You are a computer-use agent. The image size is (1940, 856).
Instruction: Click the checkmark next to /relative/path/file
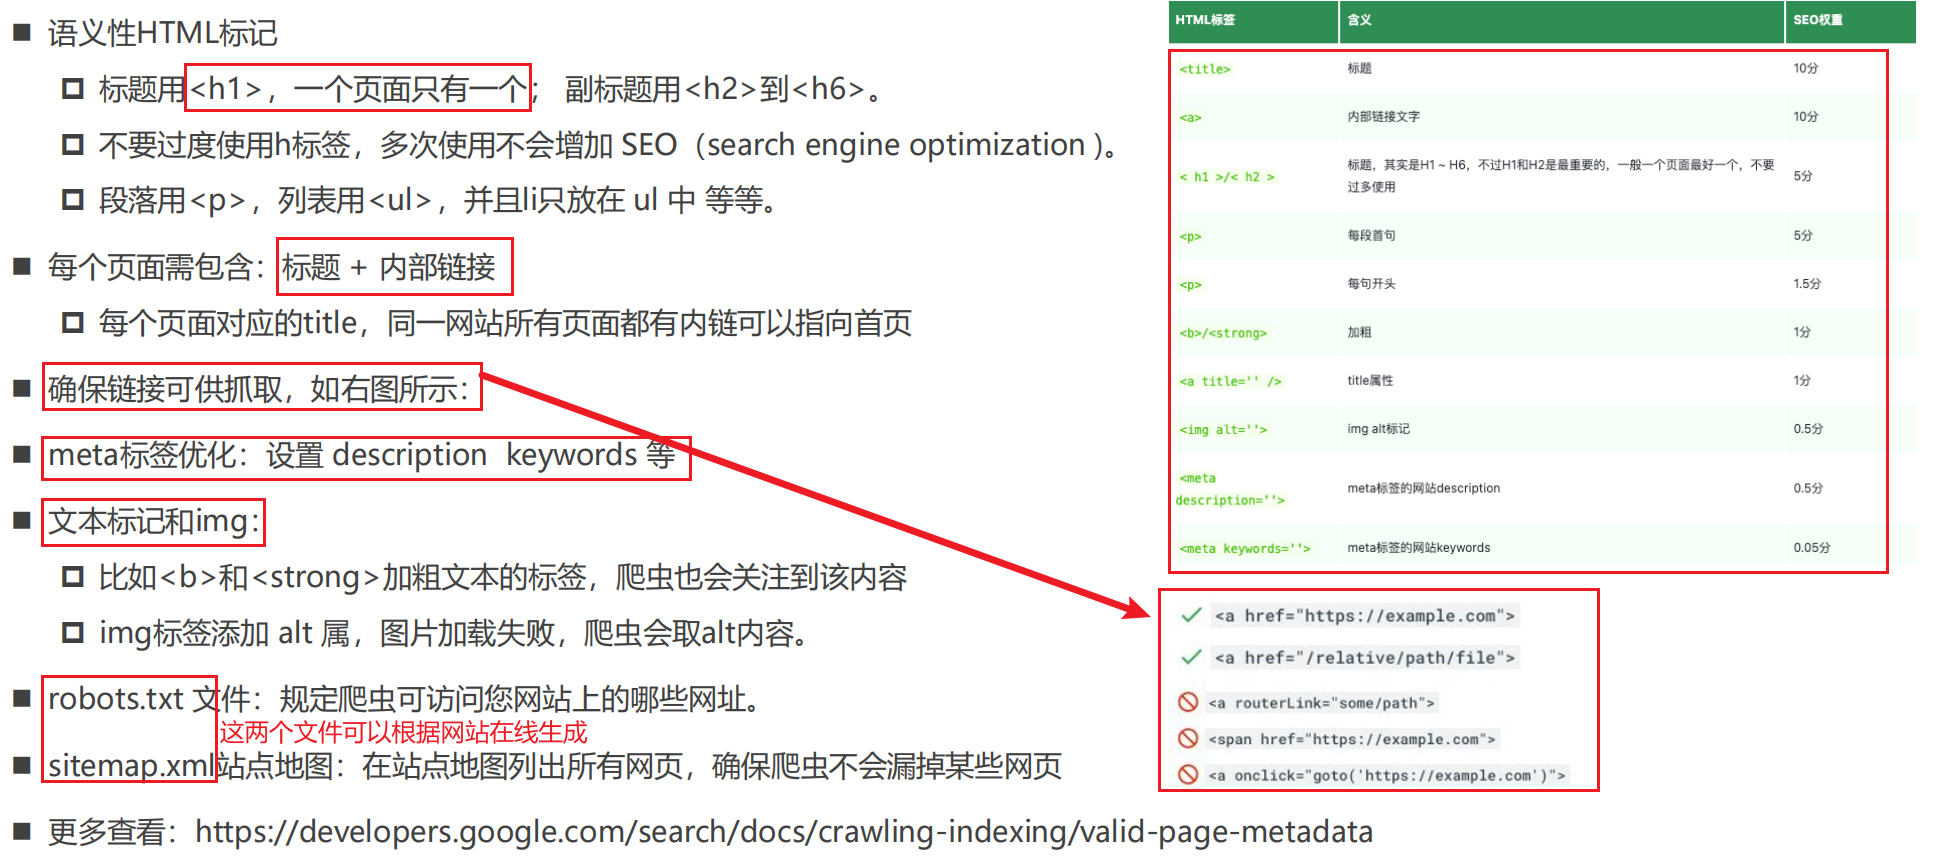coord(1190,657)
